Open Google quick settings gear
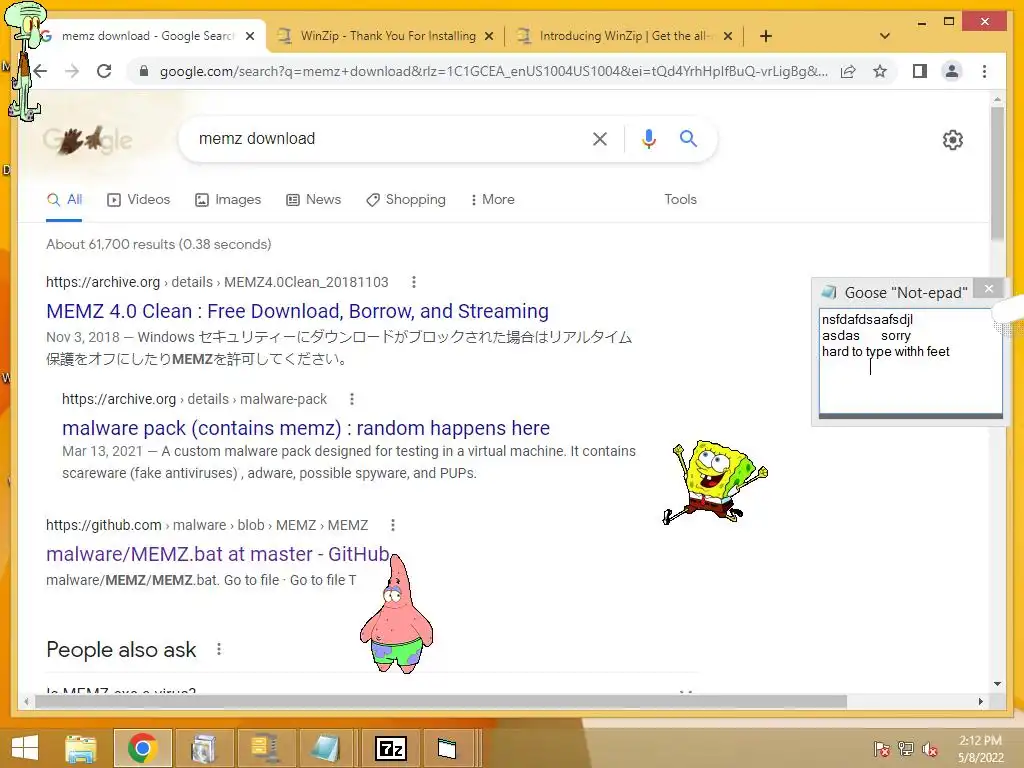This screenshot has width=1024, height=768. [x=953, y=140]
